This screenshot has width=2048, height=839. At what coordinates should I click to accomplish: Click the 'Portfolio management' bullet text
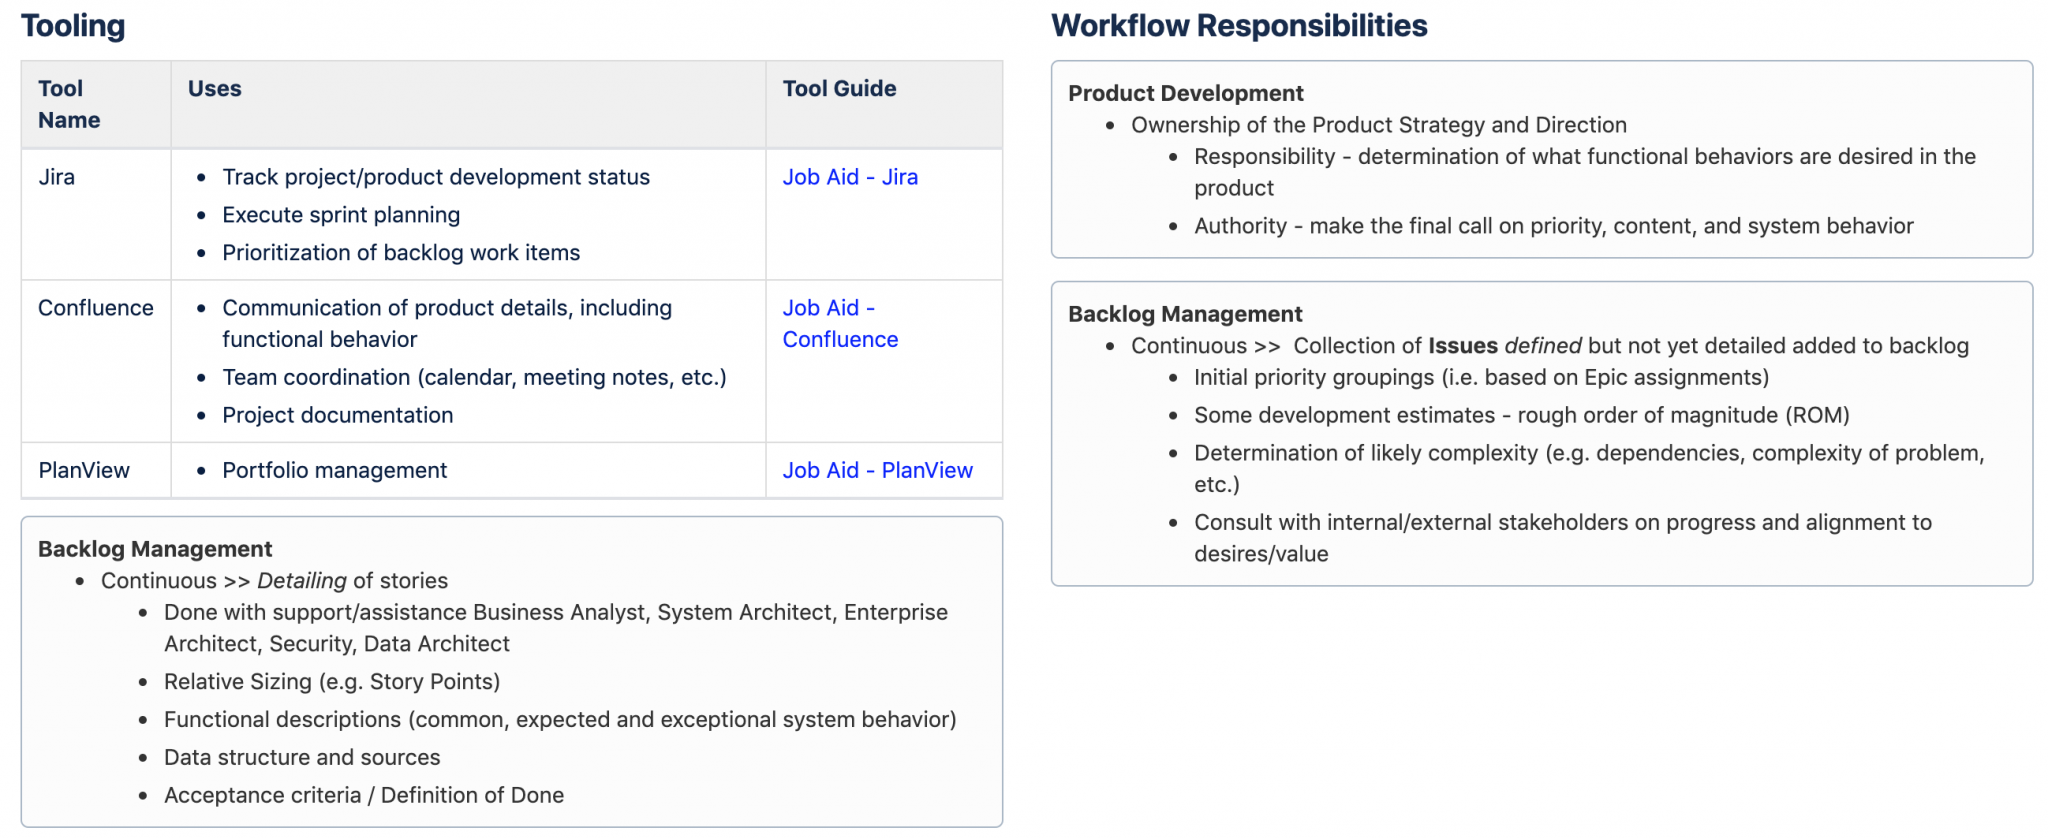coord(334,470)
